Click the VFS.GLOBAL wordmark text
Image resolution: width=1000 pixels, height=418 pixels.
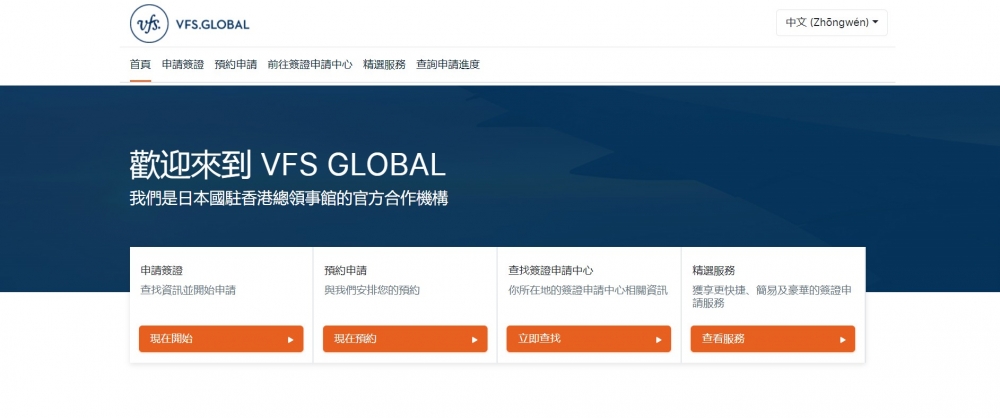tap(212, 24)
